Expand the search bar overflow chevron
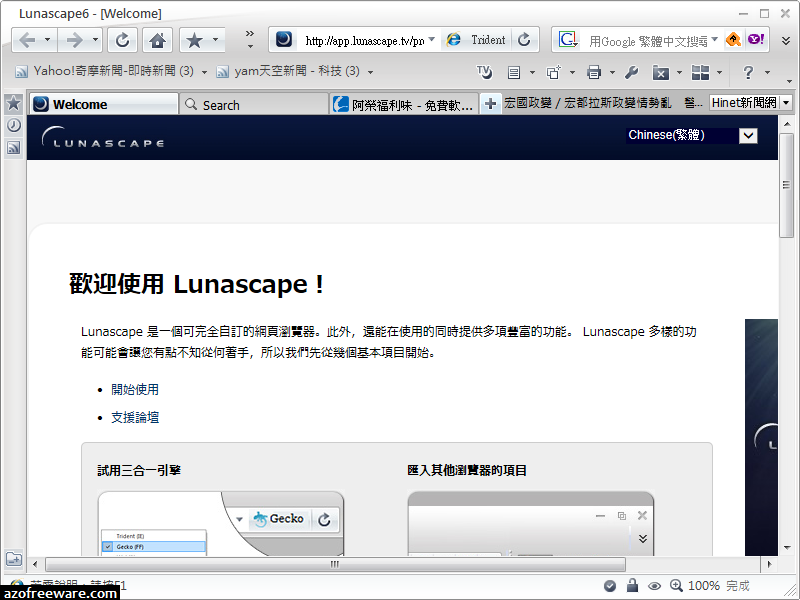Image resolution: width=800 pixels, height=600 pixels. pyautogui.click(x=786, y=40)
